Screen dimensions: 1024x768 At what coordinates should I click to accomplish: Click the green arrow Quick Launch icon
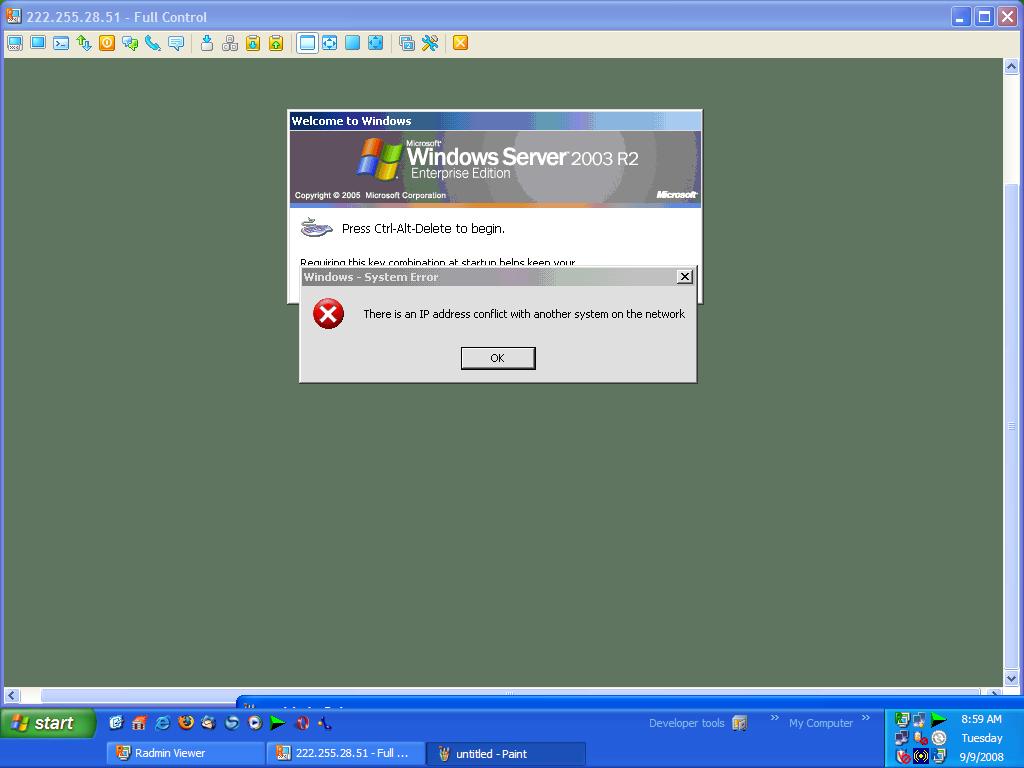(x=278, y=723)
